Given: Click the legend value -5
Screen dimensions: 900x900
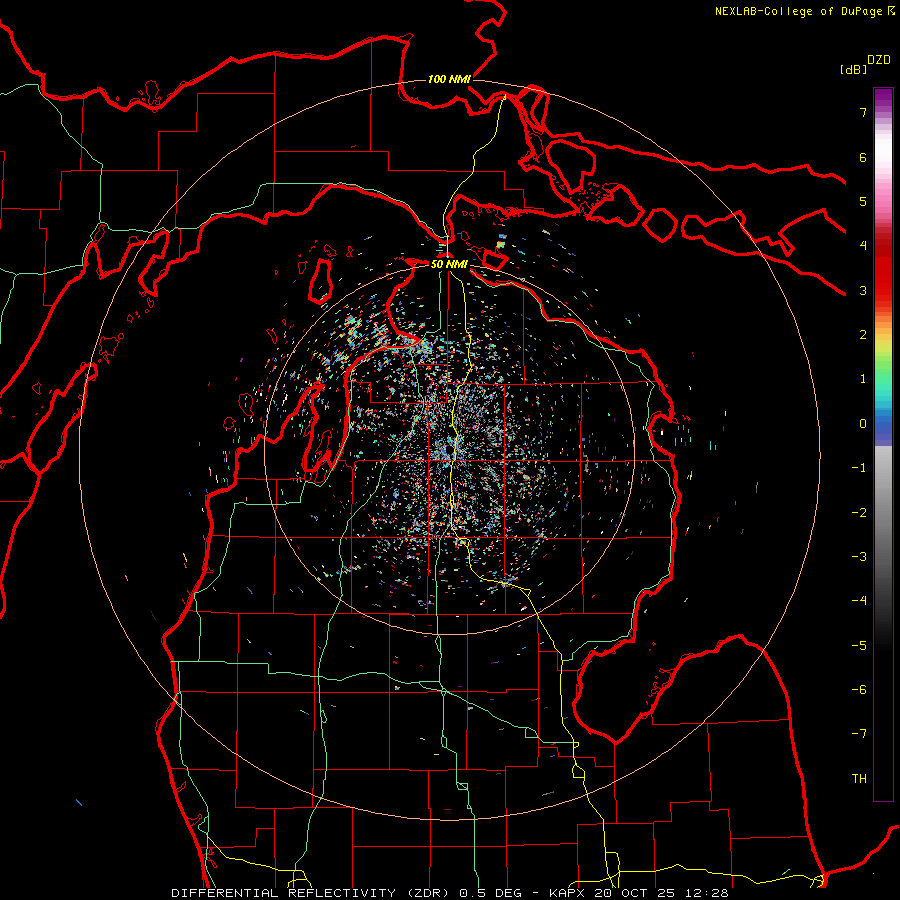Looking at the screenshot, I should 859,646.
